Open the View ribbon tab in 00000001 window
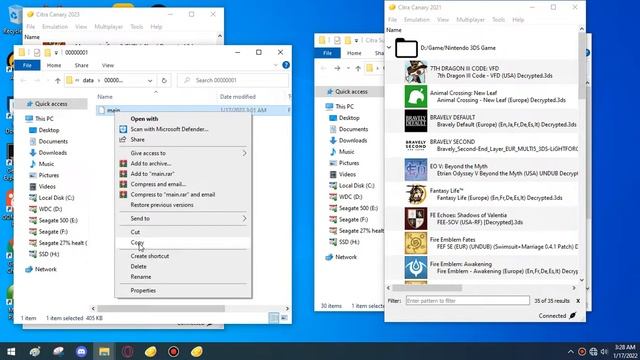This screenshot has width=640, height=360. 108,65
